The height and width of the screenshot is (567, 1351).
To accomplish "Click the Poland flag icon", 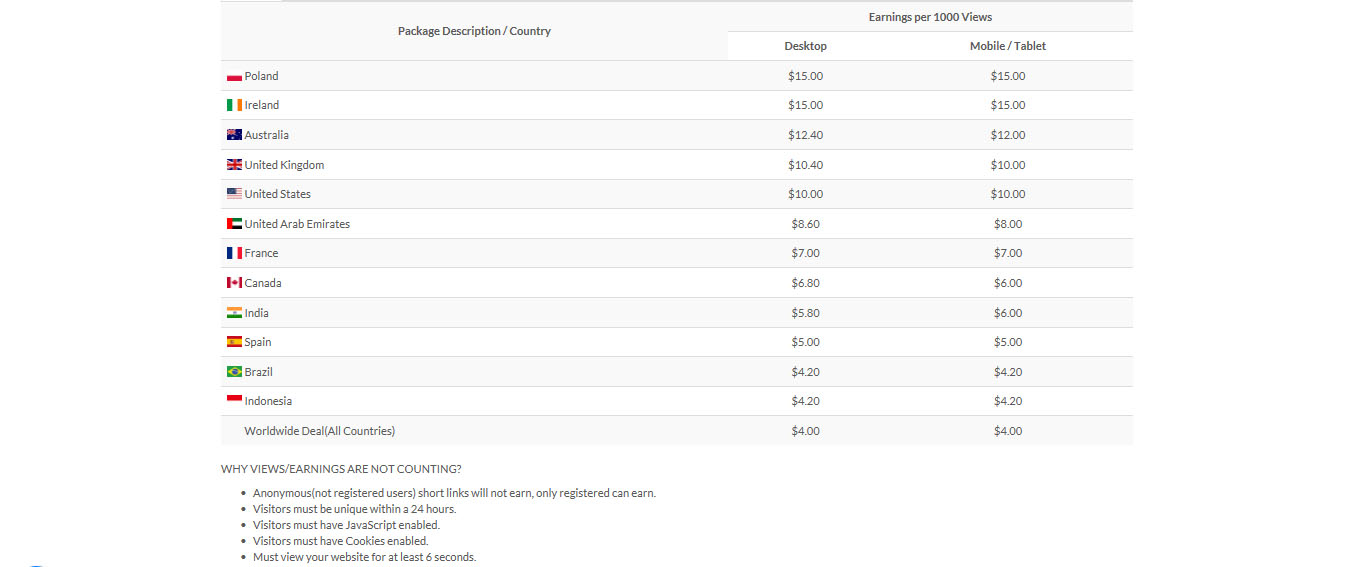I will (234, 77).
